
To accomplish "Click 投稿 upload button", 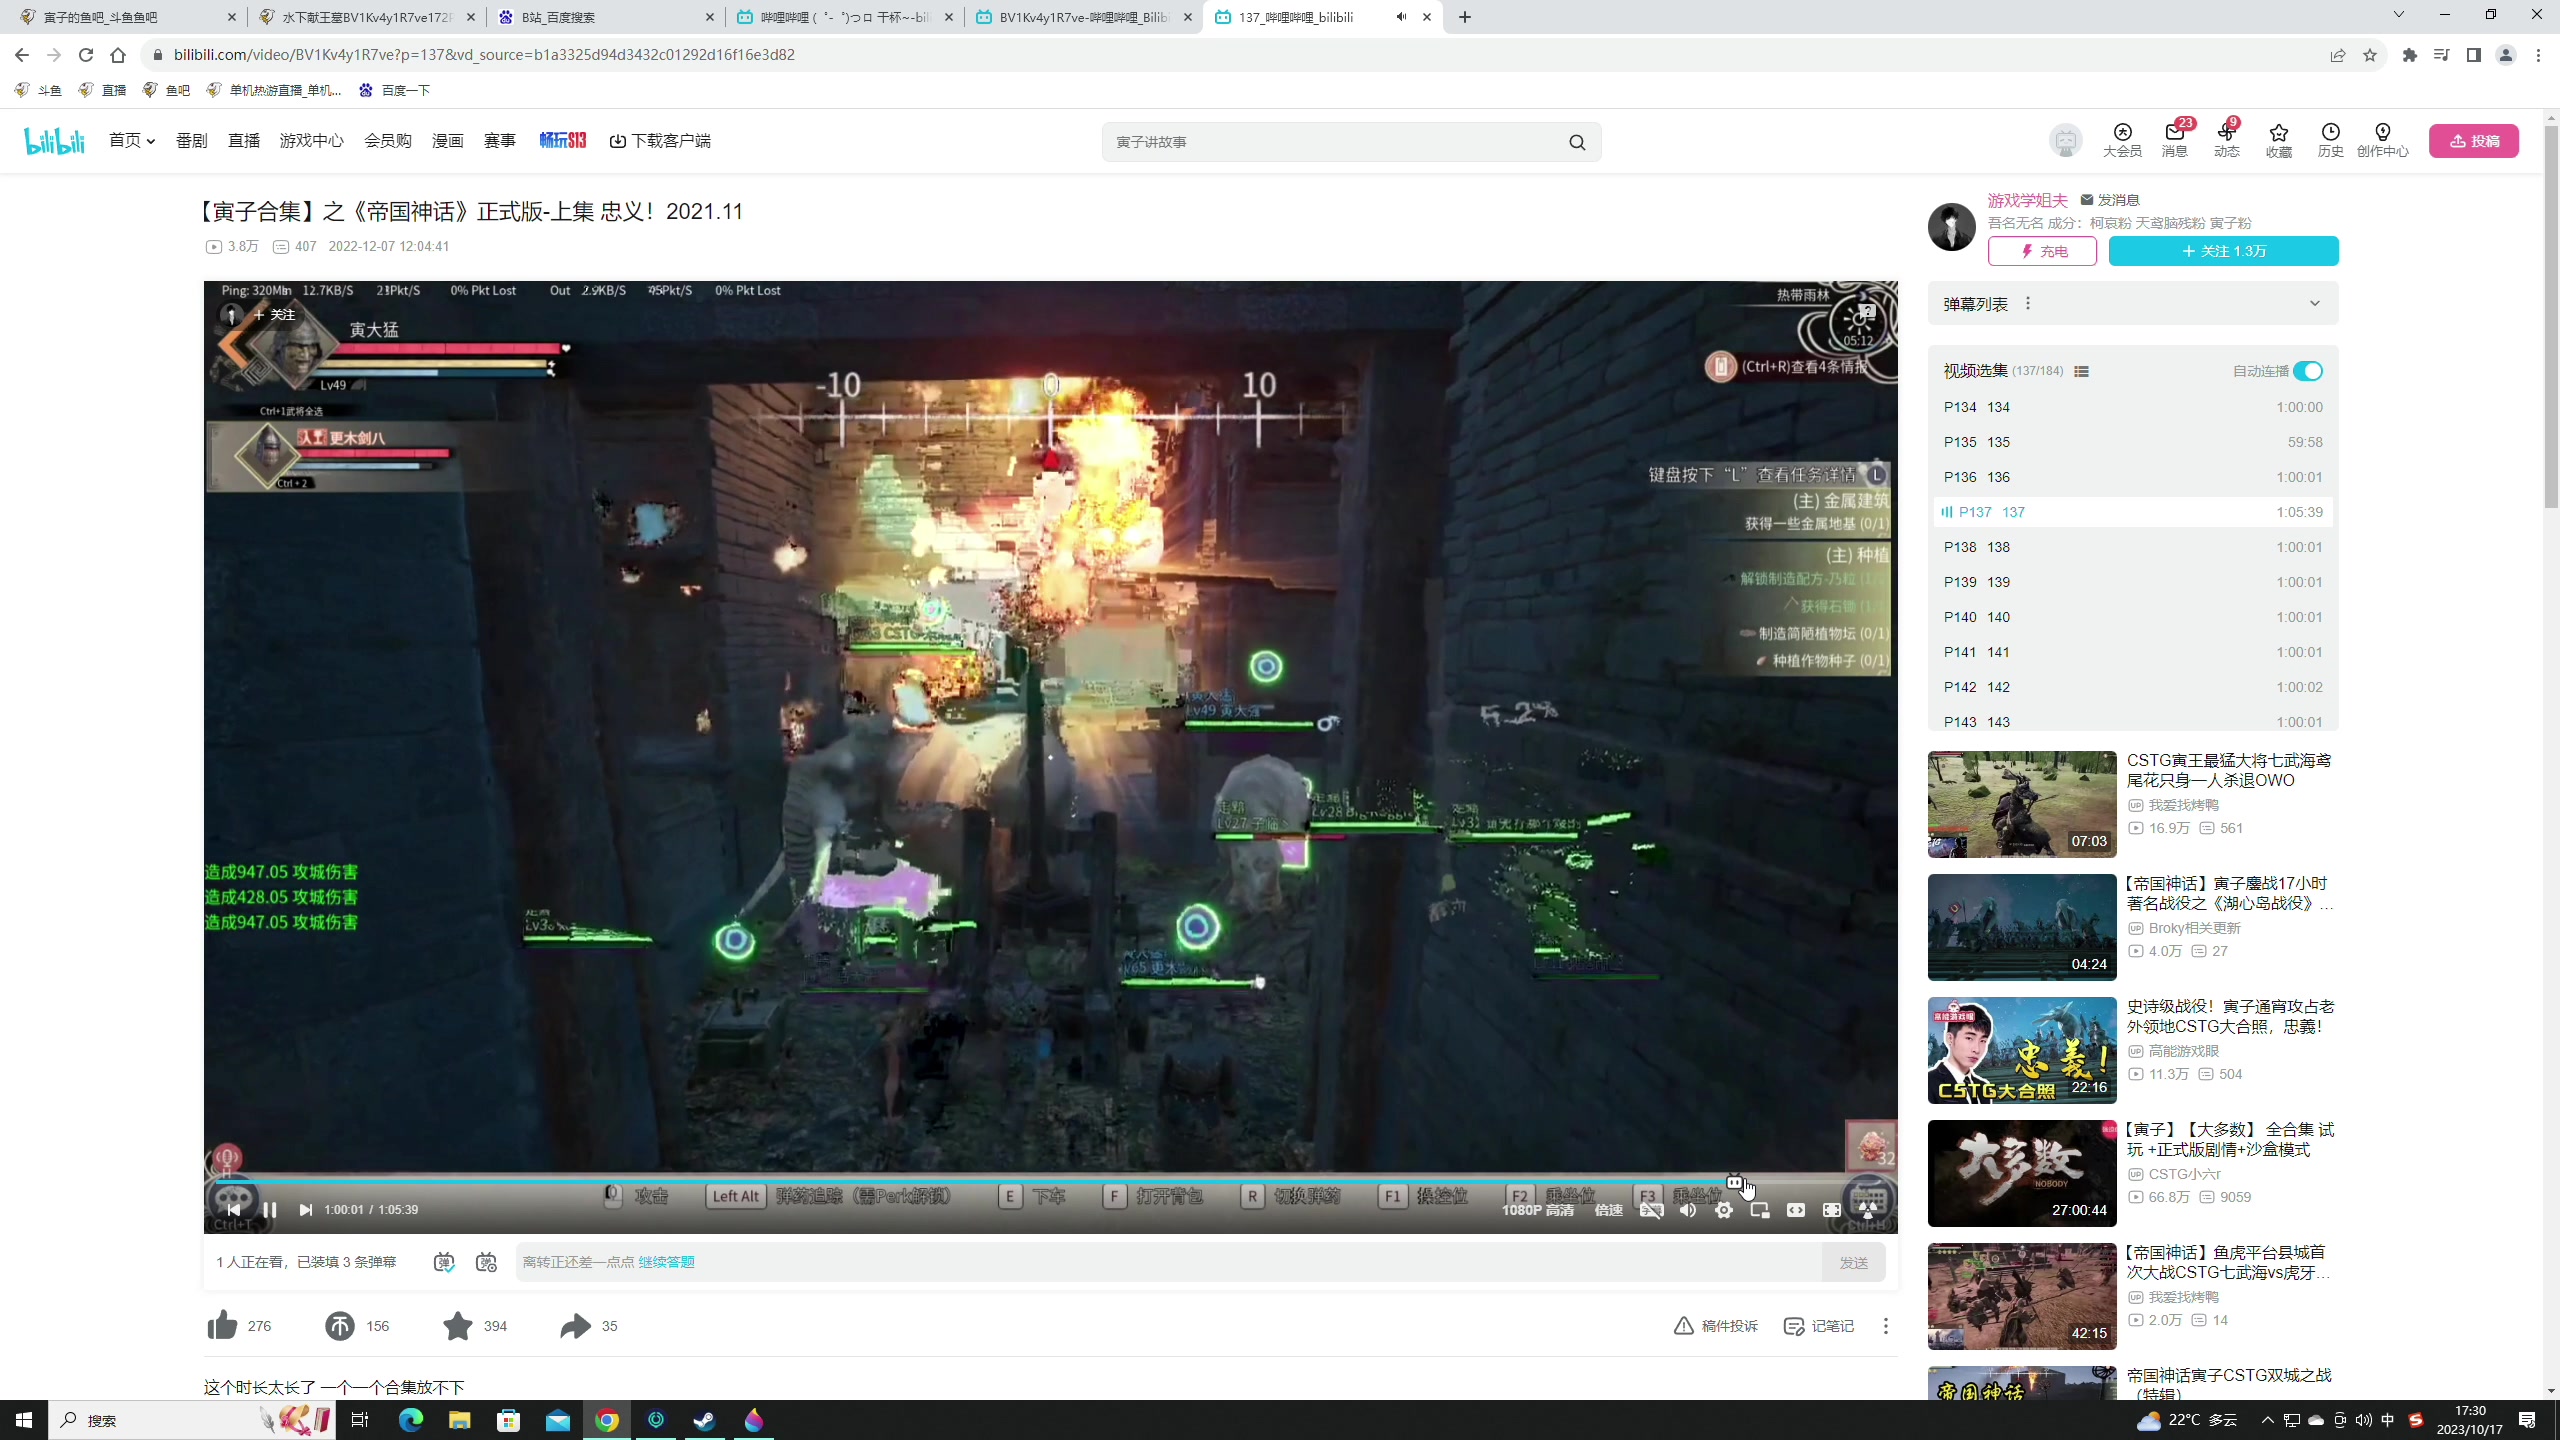I will coord(2474,141).
